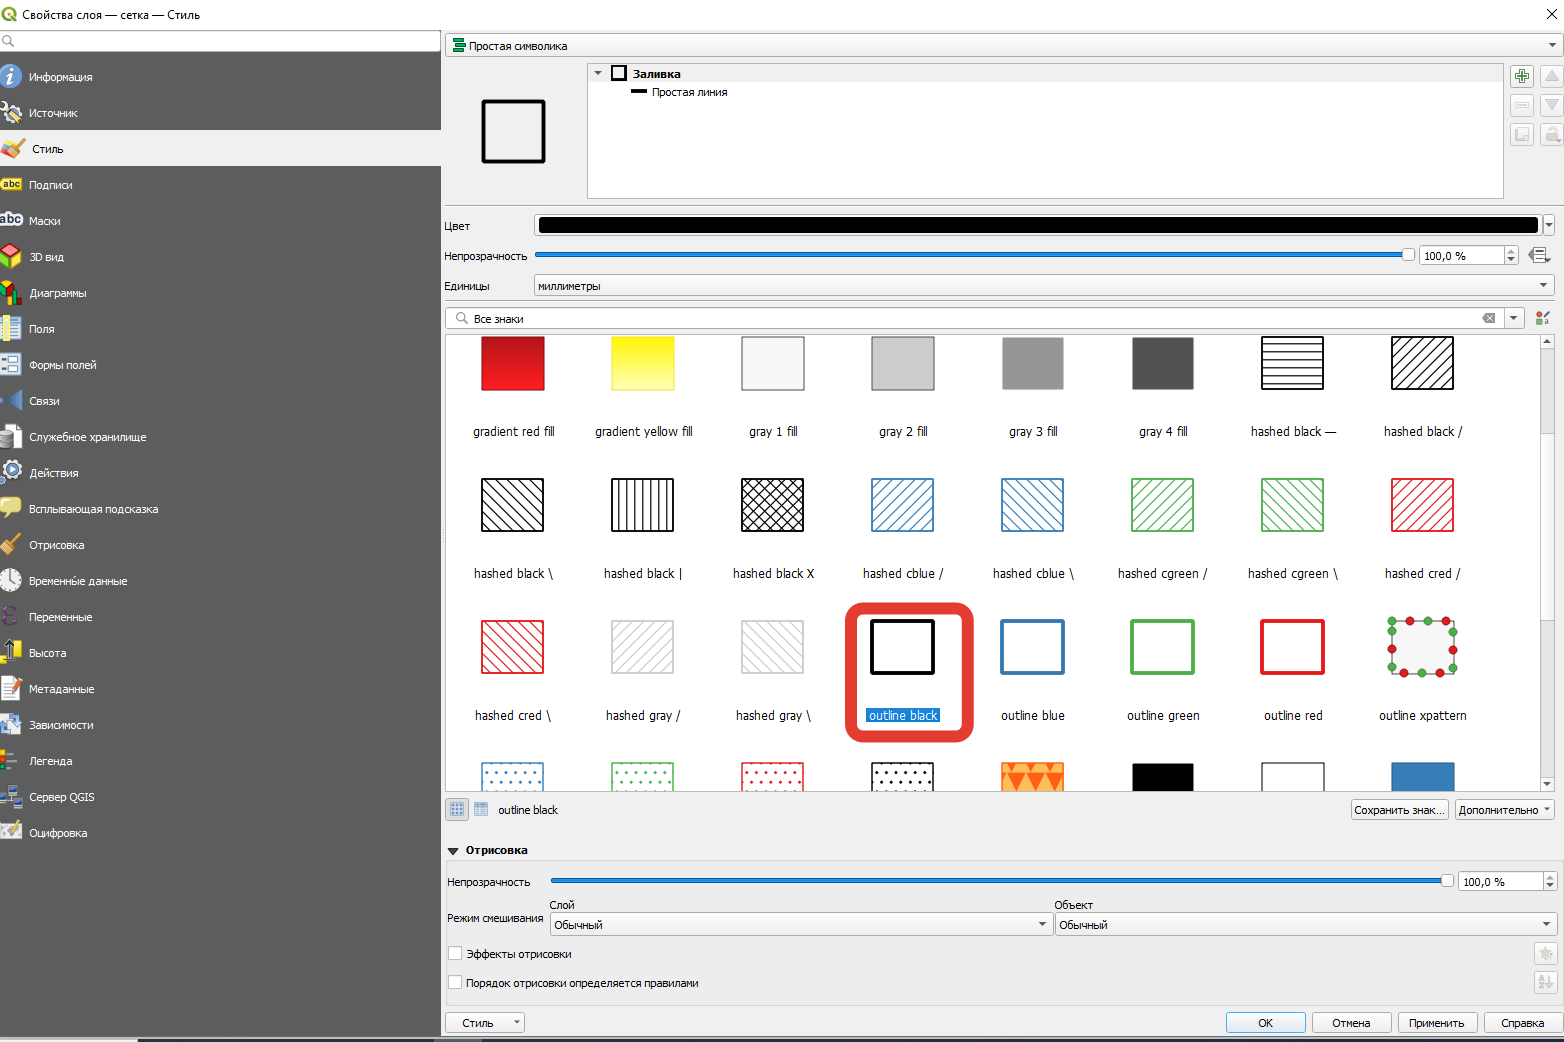Toggle Порядок отрисовки определяется правилами checkbox
This screenshot has width=1564, height=1042.
(455, 983)
